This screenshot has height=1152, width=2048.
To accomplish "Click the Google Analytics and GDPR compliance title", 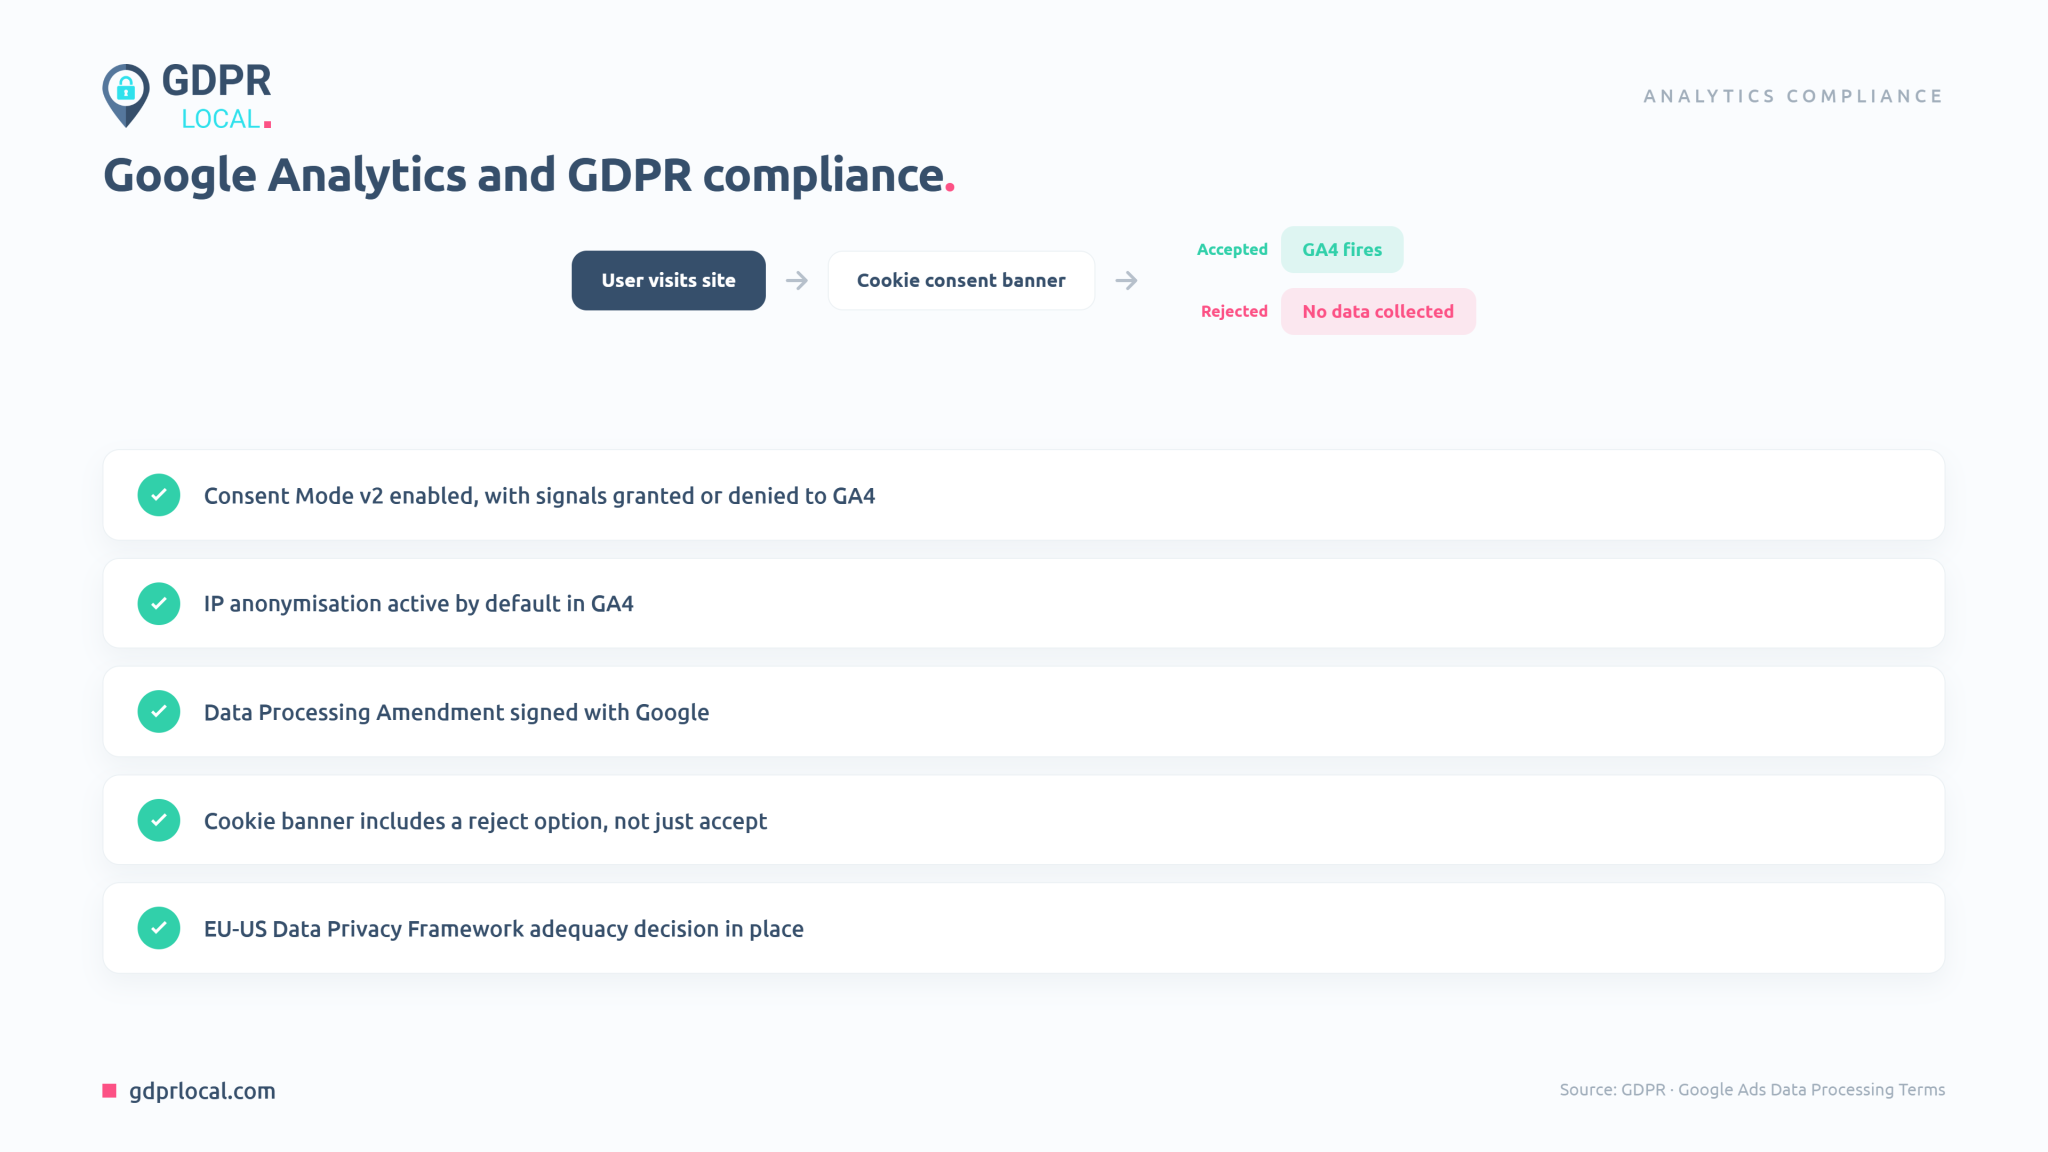I will [x=529, y=175].
